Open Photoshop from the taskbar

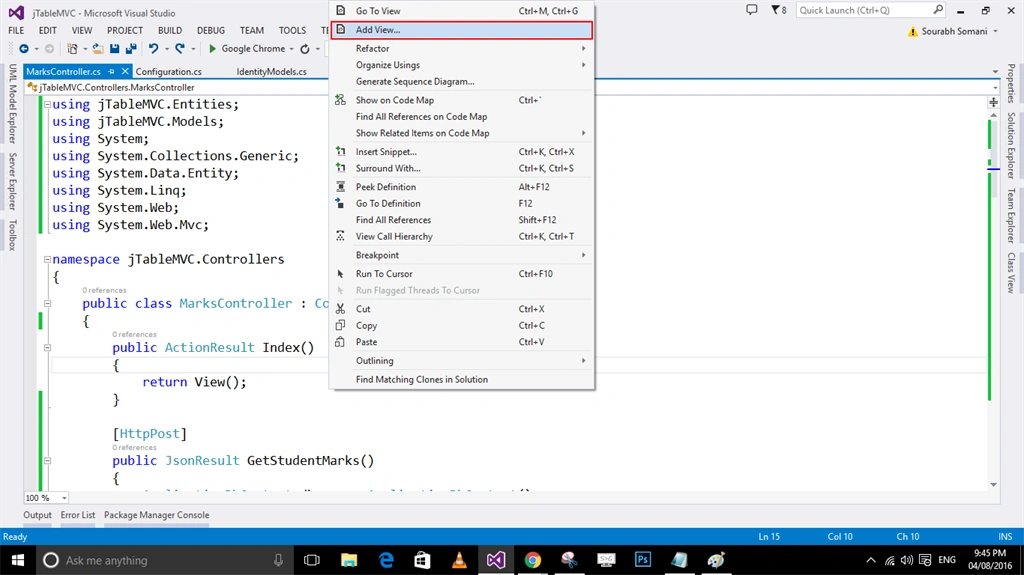(x=643, y=560)
